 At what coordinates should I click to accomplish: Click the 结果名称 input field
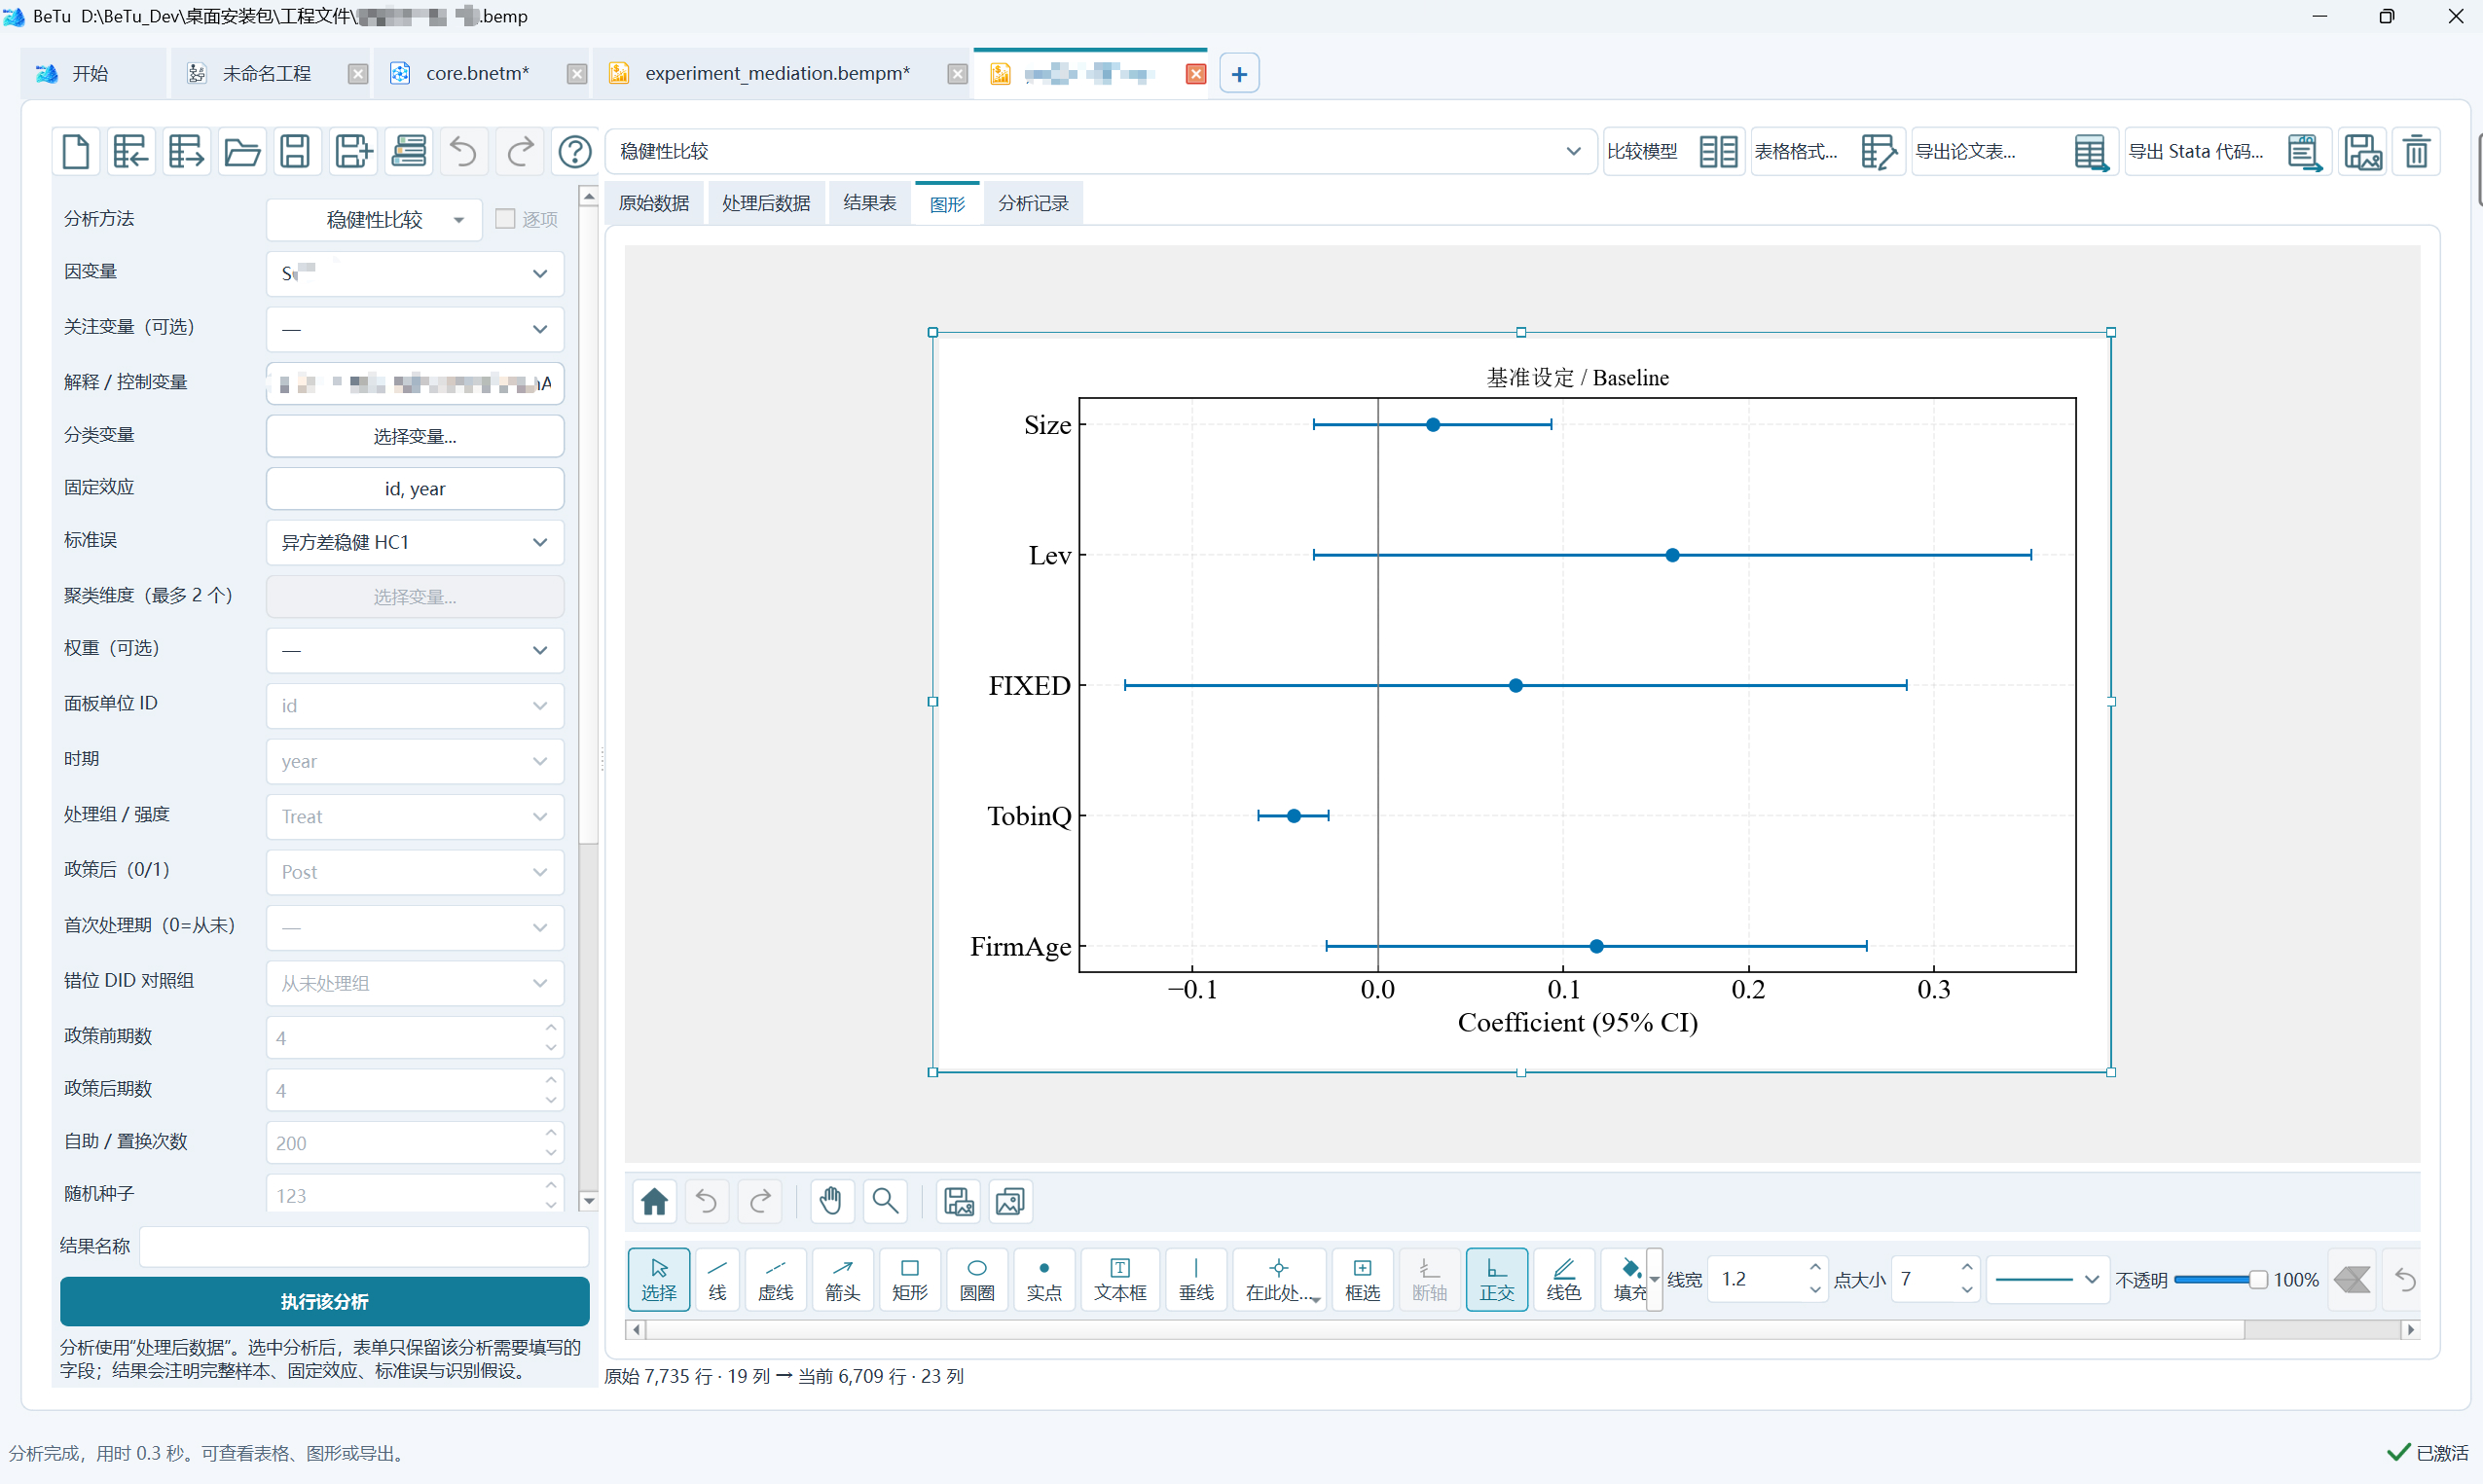pyautogui.click(x=364, y=1246)
